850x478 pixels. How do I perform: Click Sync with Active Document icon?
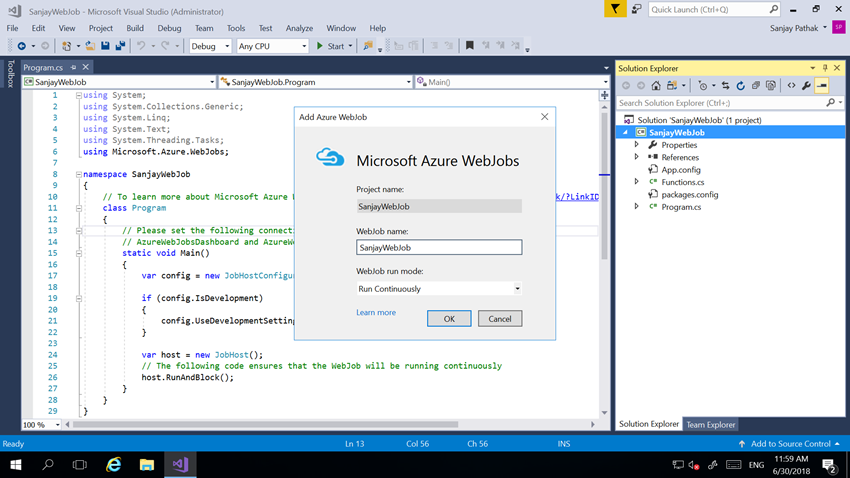pyautogui.click(x=725, y=86)
